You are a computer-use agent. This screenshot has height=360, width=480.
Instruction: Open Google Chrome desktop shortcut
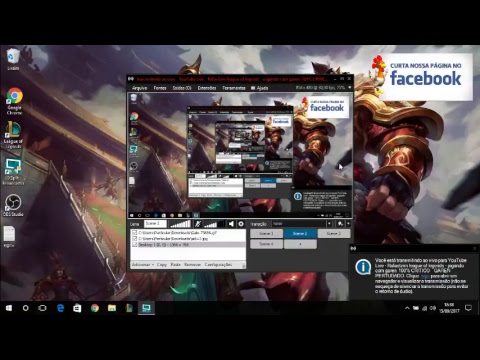coord(14,101)
